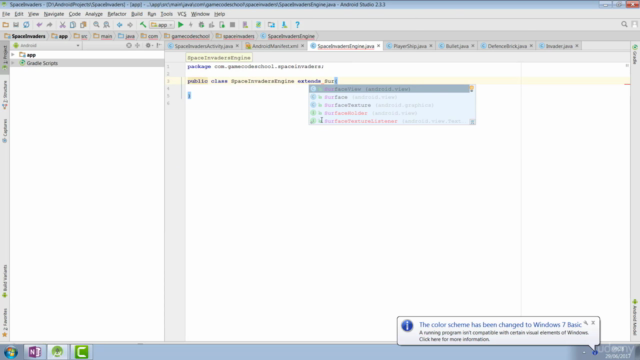The height and width of the screenshot is (360, 640).
Task: Choose SurfaceHolder completion suggestion
Action: pyautogui.click(x=392, y=113)
